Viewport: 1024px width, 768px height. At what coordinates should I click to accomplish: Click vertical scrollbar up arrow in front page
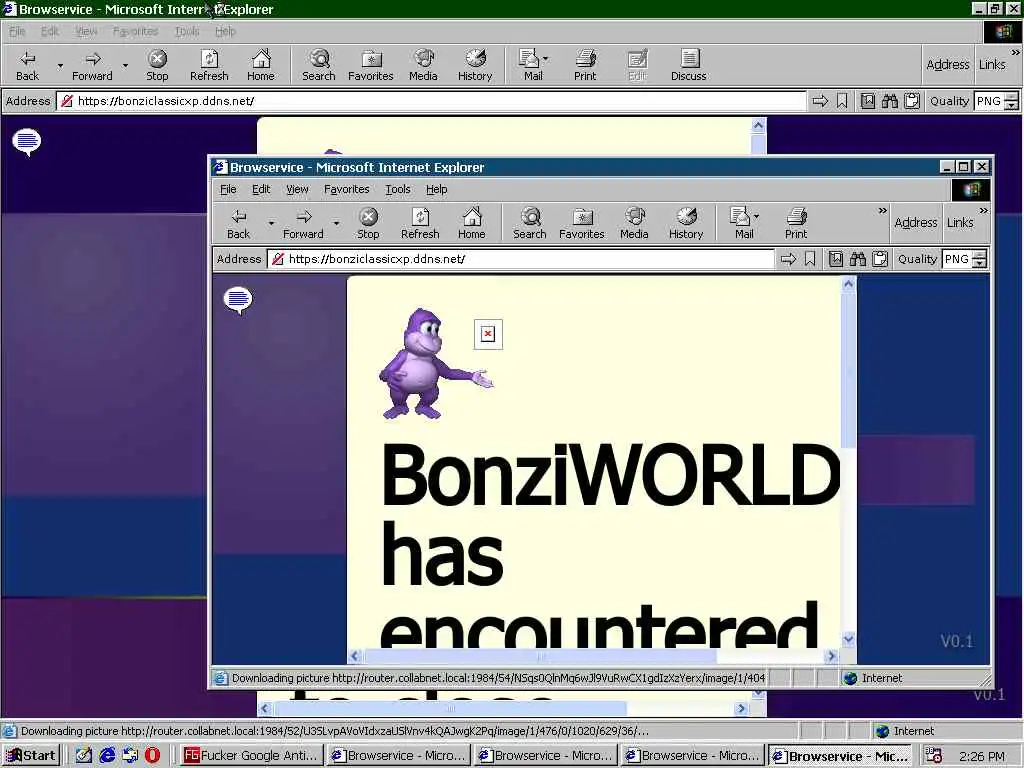pyautogui.click(x=848, y=284)
